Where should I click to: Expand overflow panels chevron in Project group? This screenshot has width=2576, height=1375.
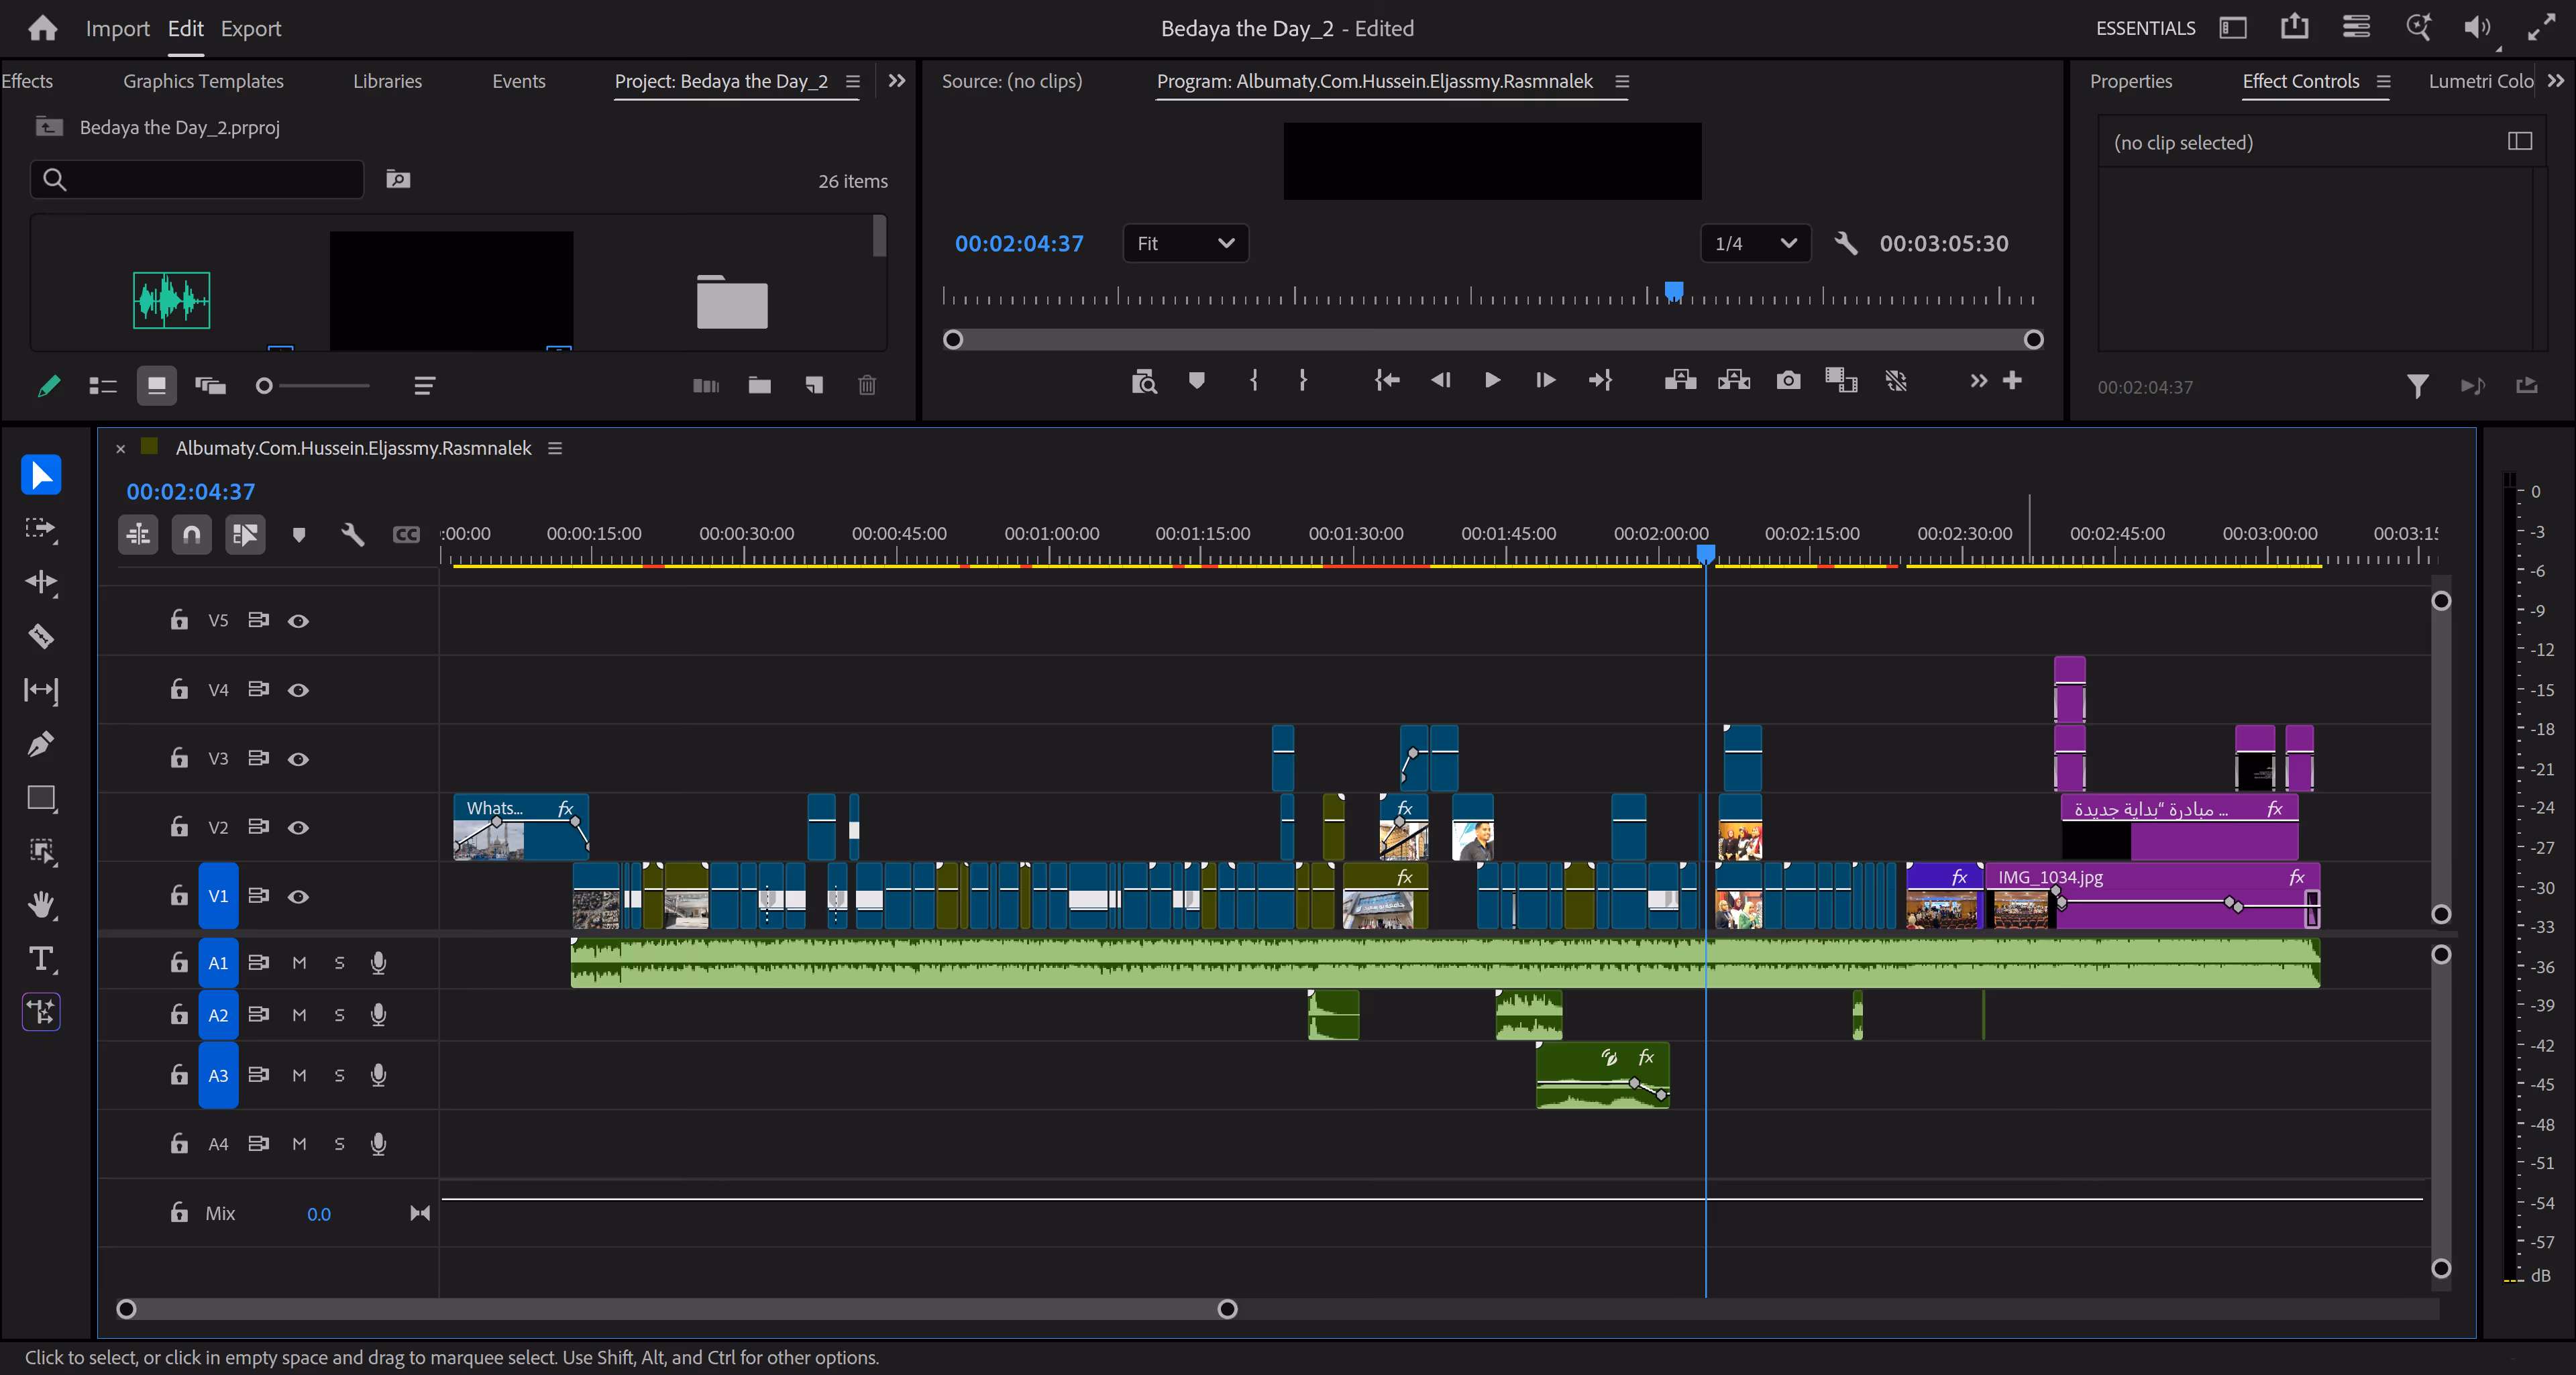[897, 81]
